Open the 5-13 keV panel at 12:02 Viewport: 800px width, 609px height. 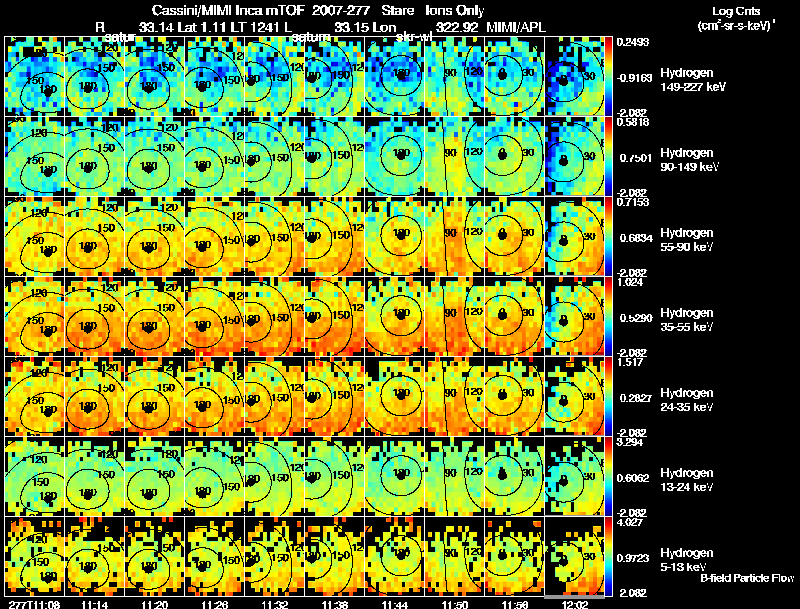(574, 557)
